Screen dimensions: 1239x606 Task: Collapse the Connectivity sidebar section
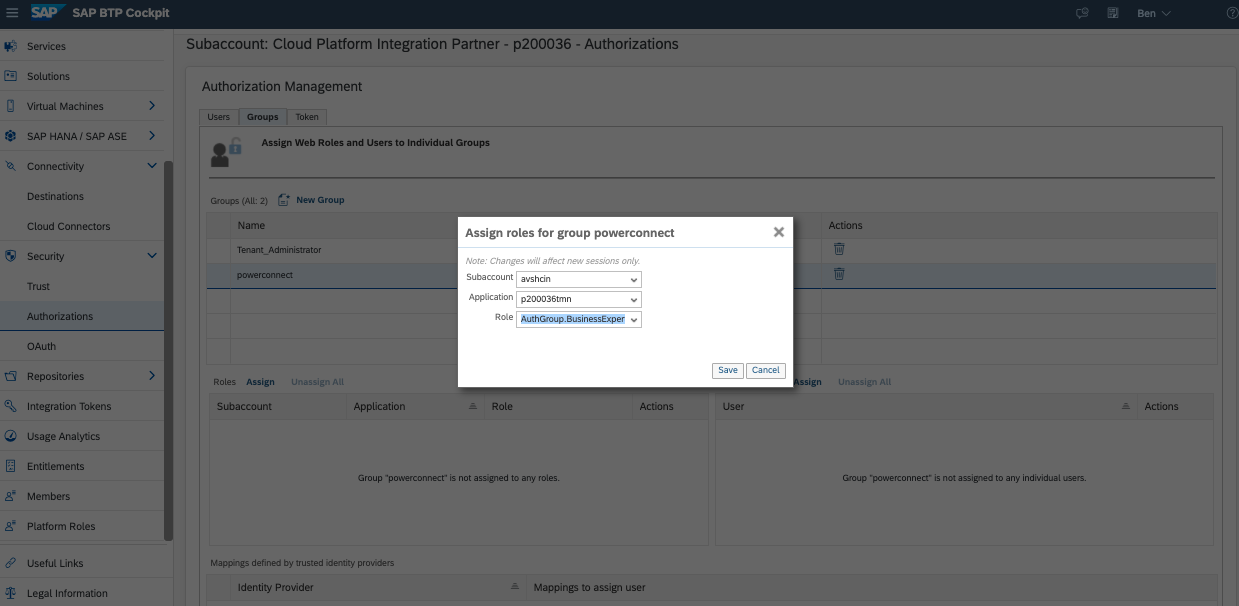(152, 165)
